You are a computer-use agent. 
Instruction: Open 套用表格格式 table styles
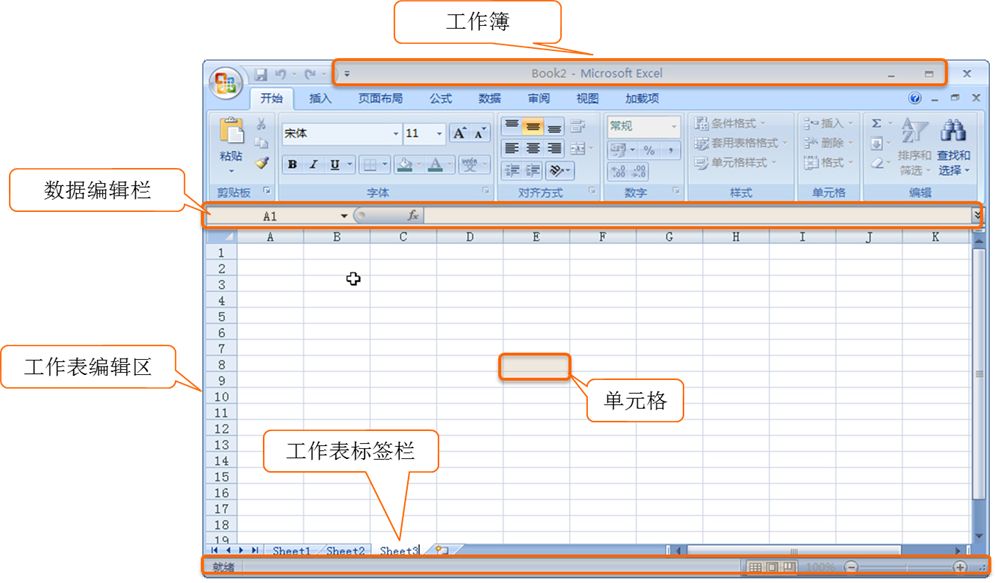(x=741, y=143)
